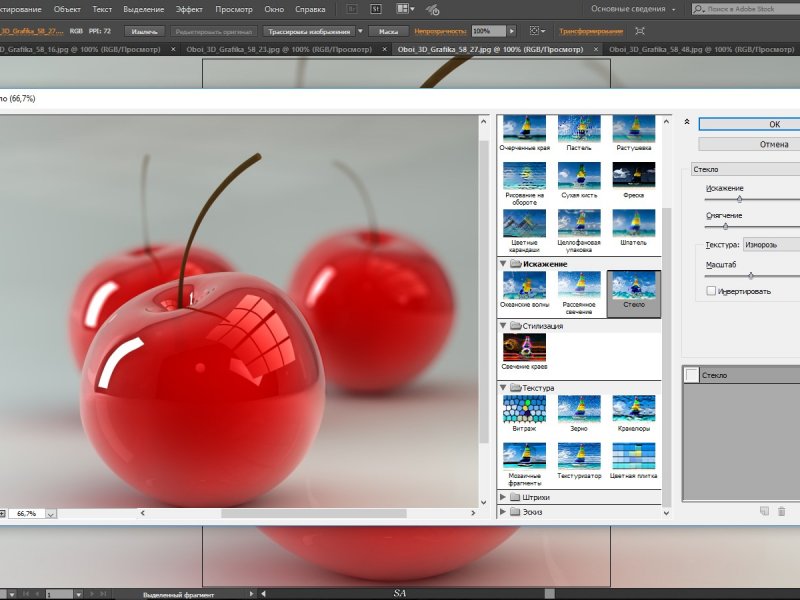Open Adobe Bridge via the Br icon
This screenshot has width=800, height=600.
pos(352,9)
